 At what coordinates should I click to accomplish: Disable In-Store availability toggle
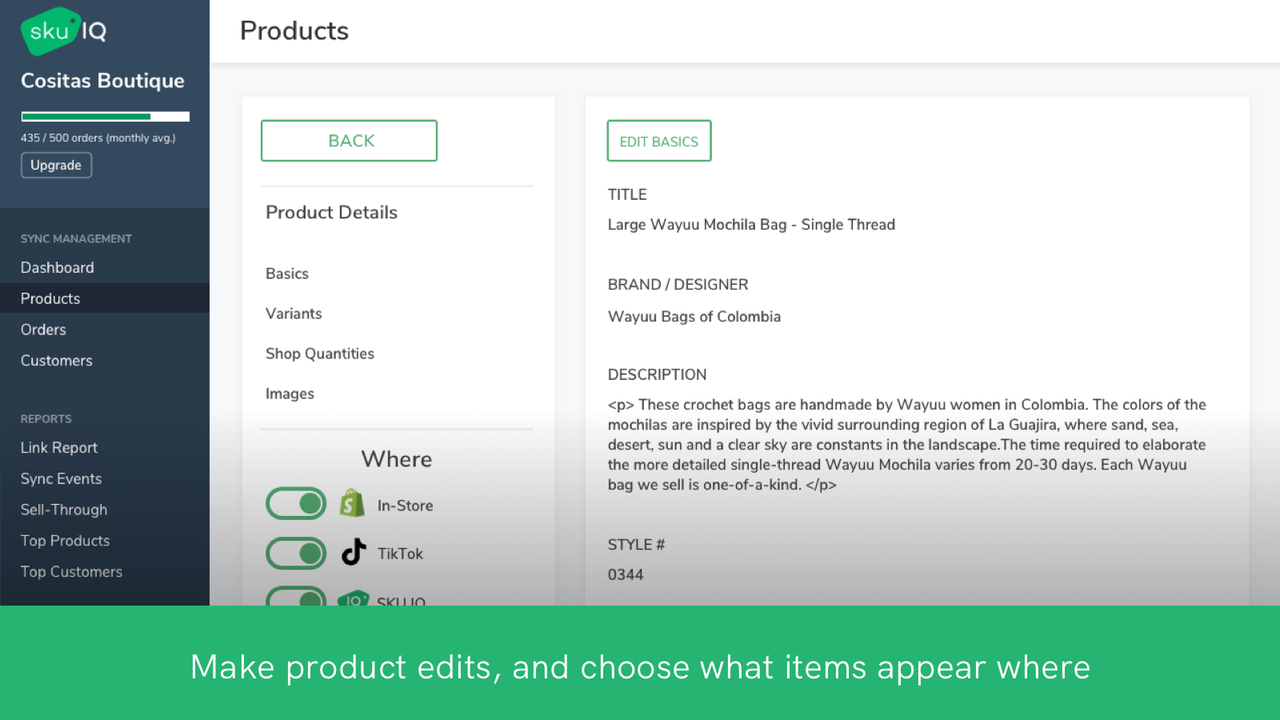tap(295, 503)
